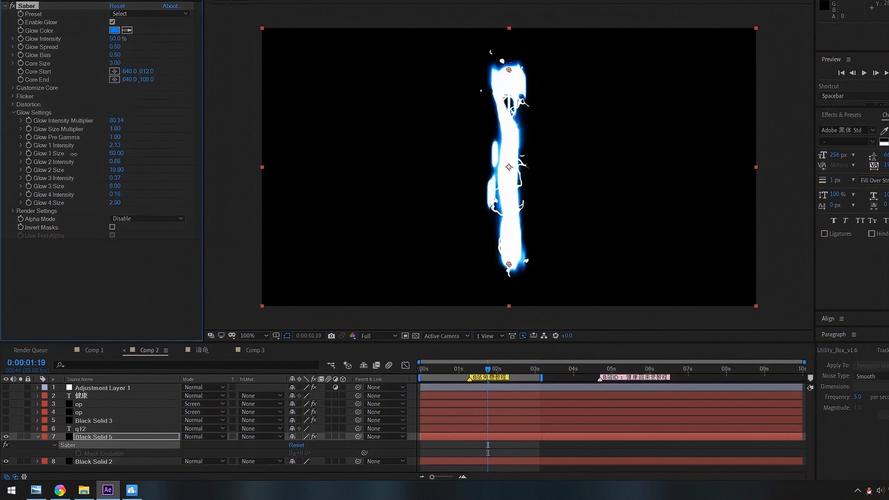
Task: Open the Effects & Presets tab
Action: (x=841, y=115)
